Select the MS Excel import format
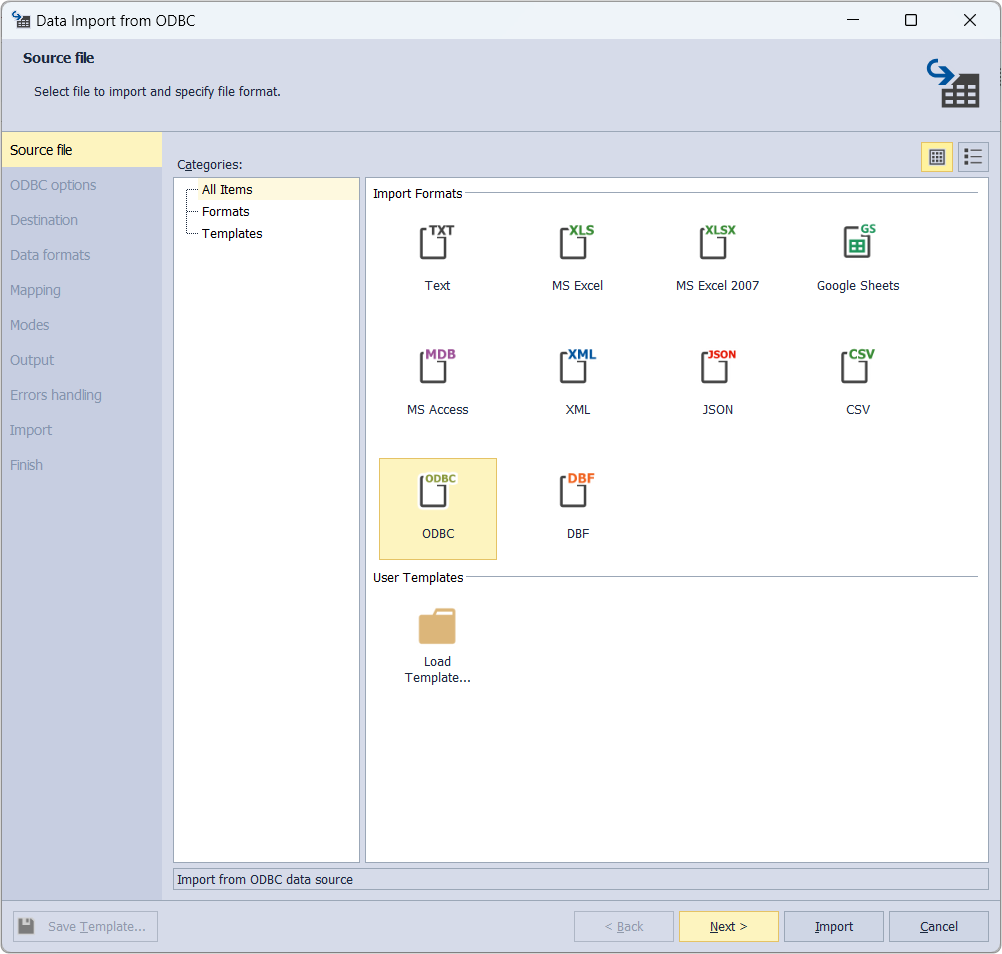The width and height of the screenshot is (1002, 954). coord(577,255)
